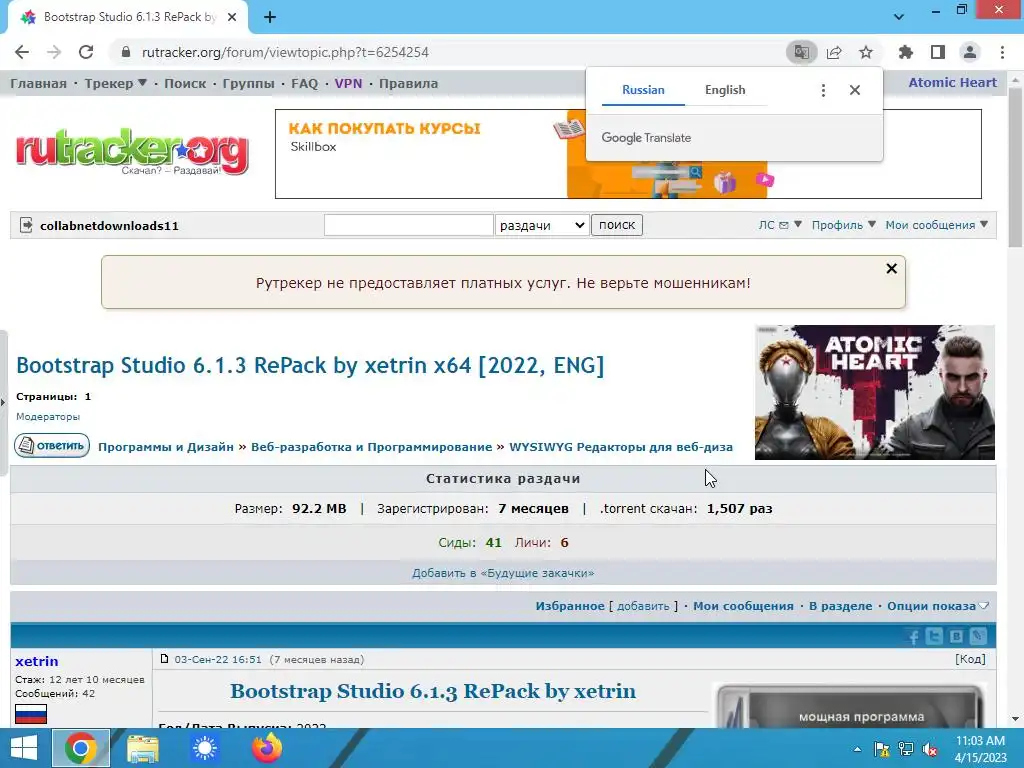Close the Google Translate popup
This screenshot has width=1024, height=768.
coord(855,90)
